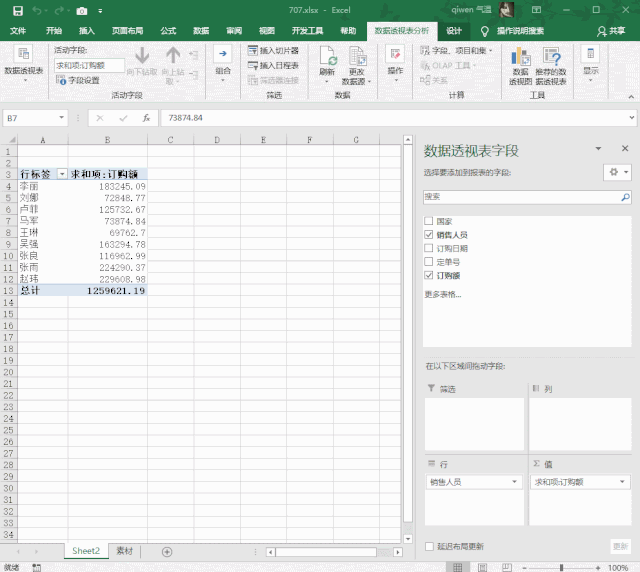Click the 共享 (Share) button

coord(611,31)
